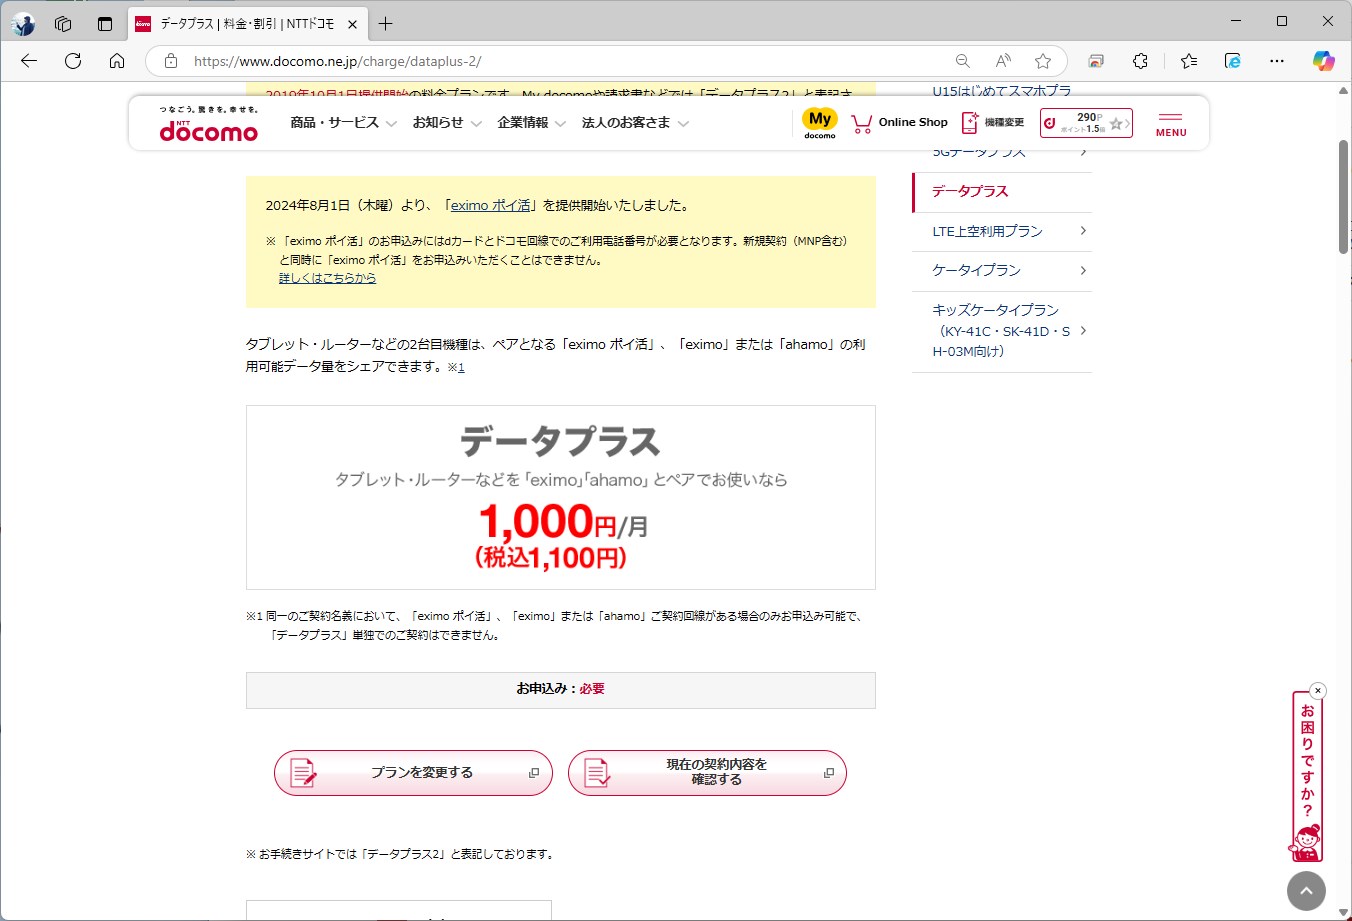Open My docomo icon

(820, 123)
